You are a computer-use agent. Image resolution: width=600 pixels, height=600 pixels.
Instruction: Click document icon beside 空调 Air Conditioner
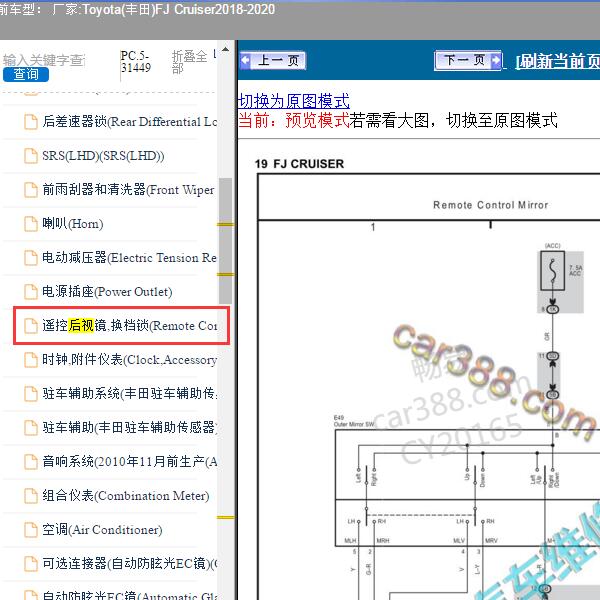[31, 530]
